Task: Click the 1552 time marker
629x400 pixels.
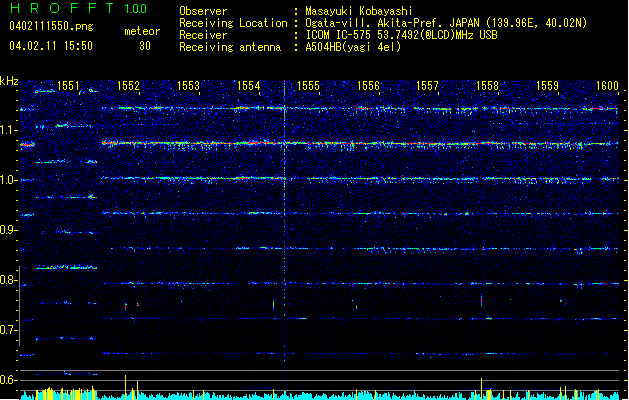Action: click(x=128, y=86)
